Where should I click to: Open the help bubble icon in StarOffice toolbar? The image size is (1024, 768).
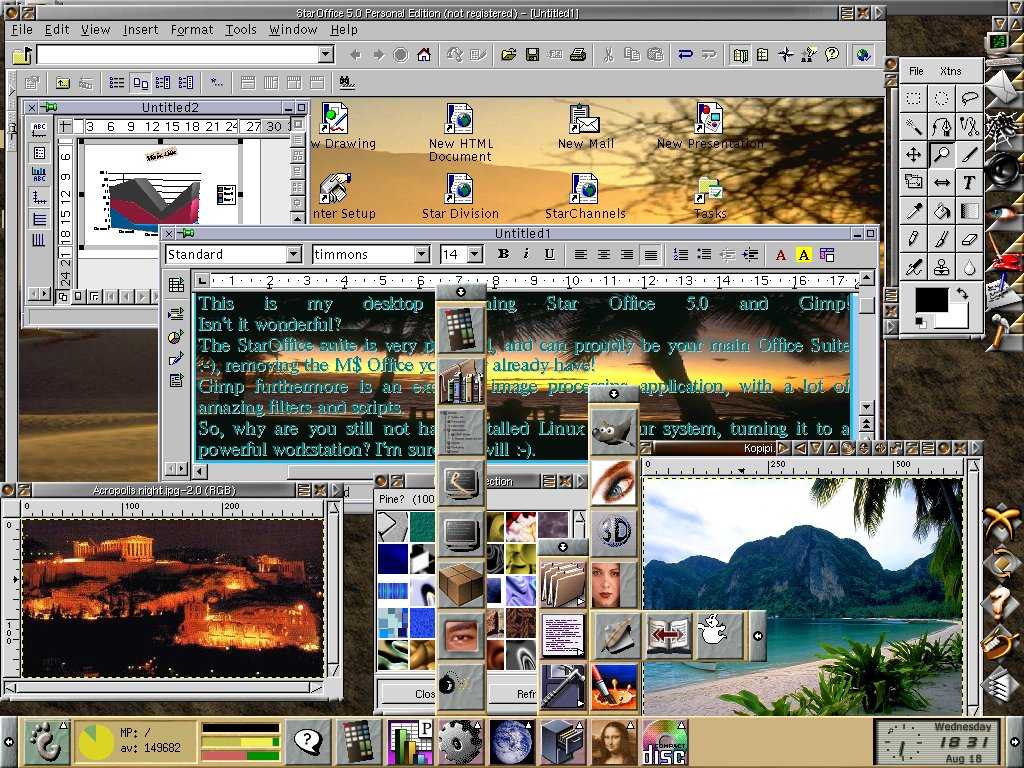(831, 55)
